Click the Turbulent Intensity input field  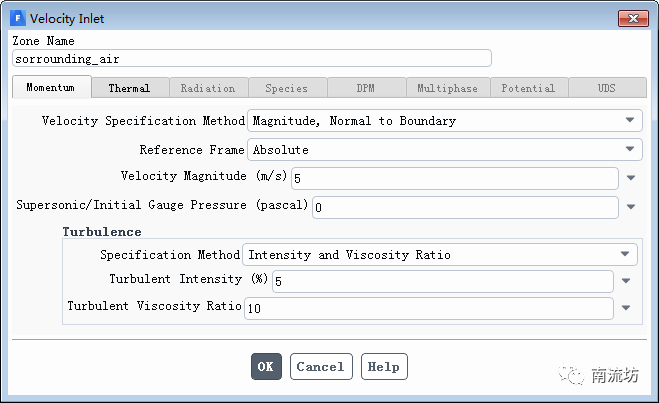click(x=442, y=281)
